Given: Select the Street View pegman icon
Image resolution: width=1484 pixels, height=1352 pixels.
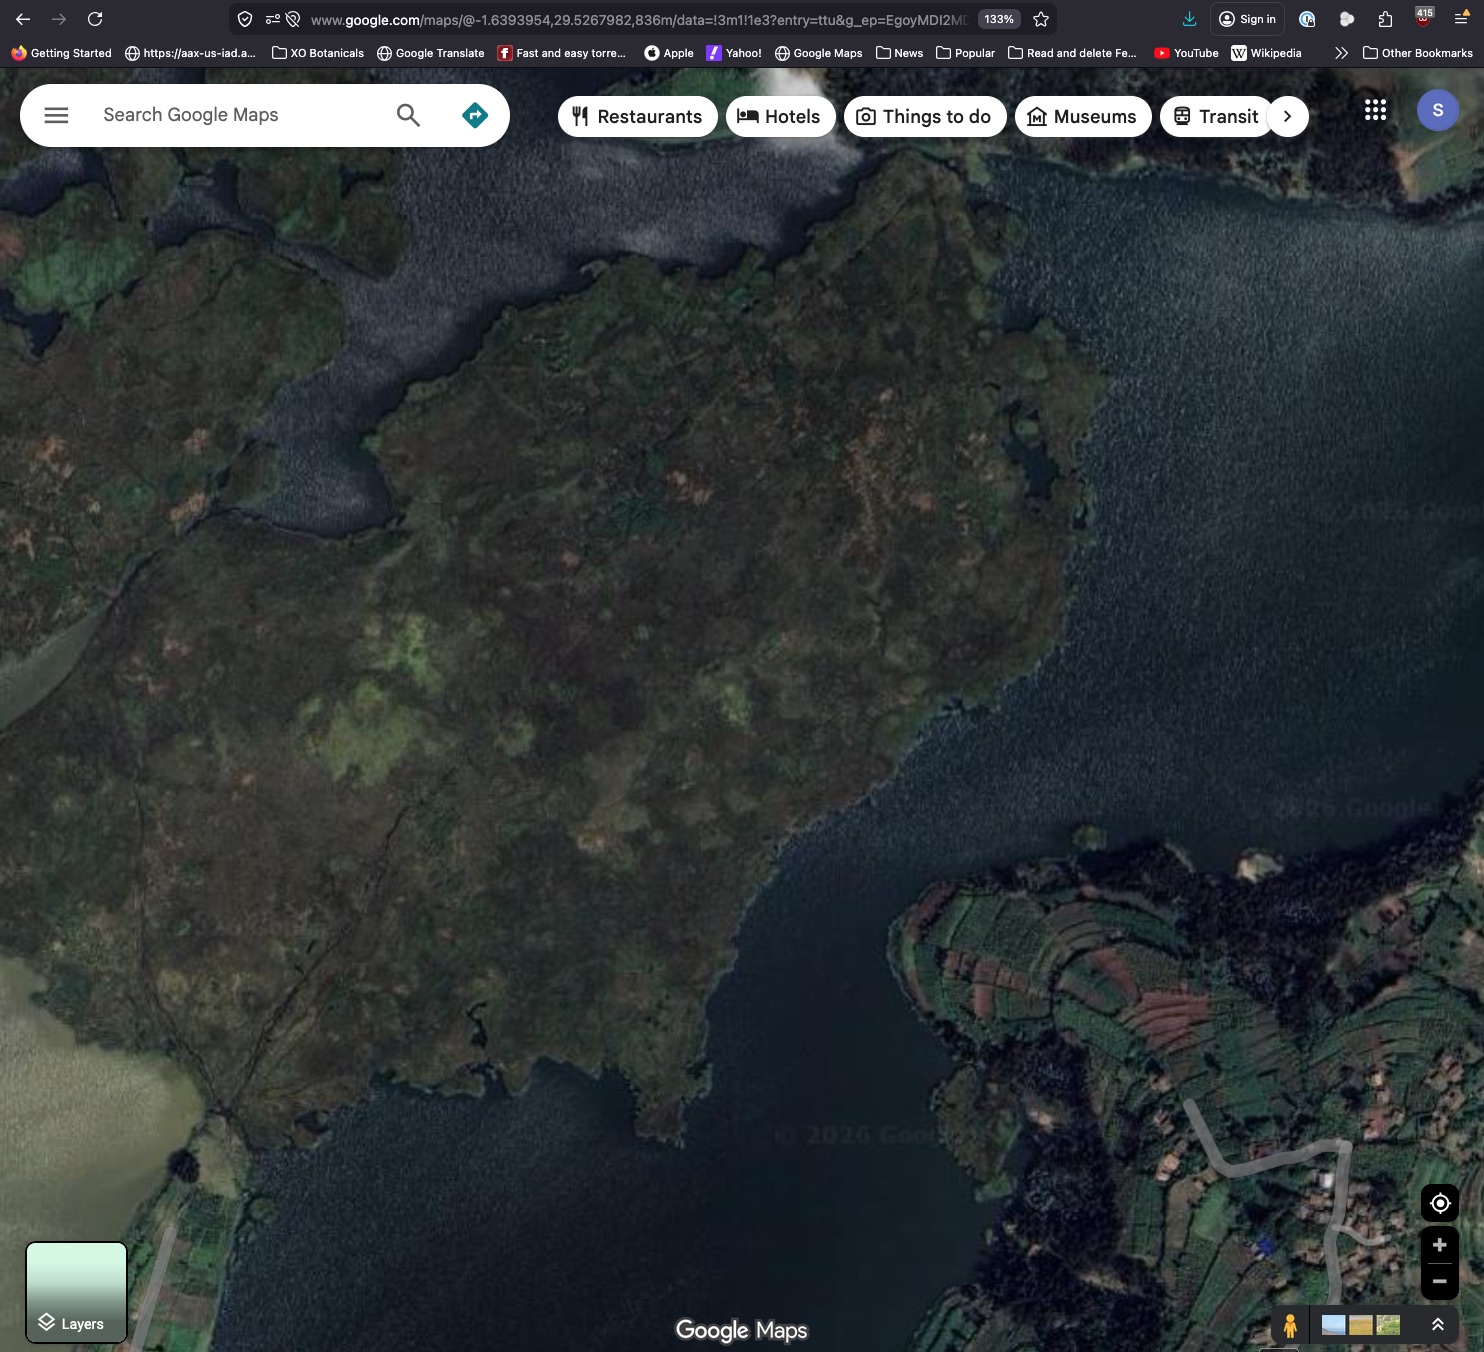Looking at the screenshot, I should tap(1290, 1325).
